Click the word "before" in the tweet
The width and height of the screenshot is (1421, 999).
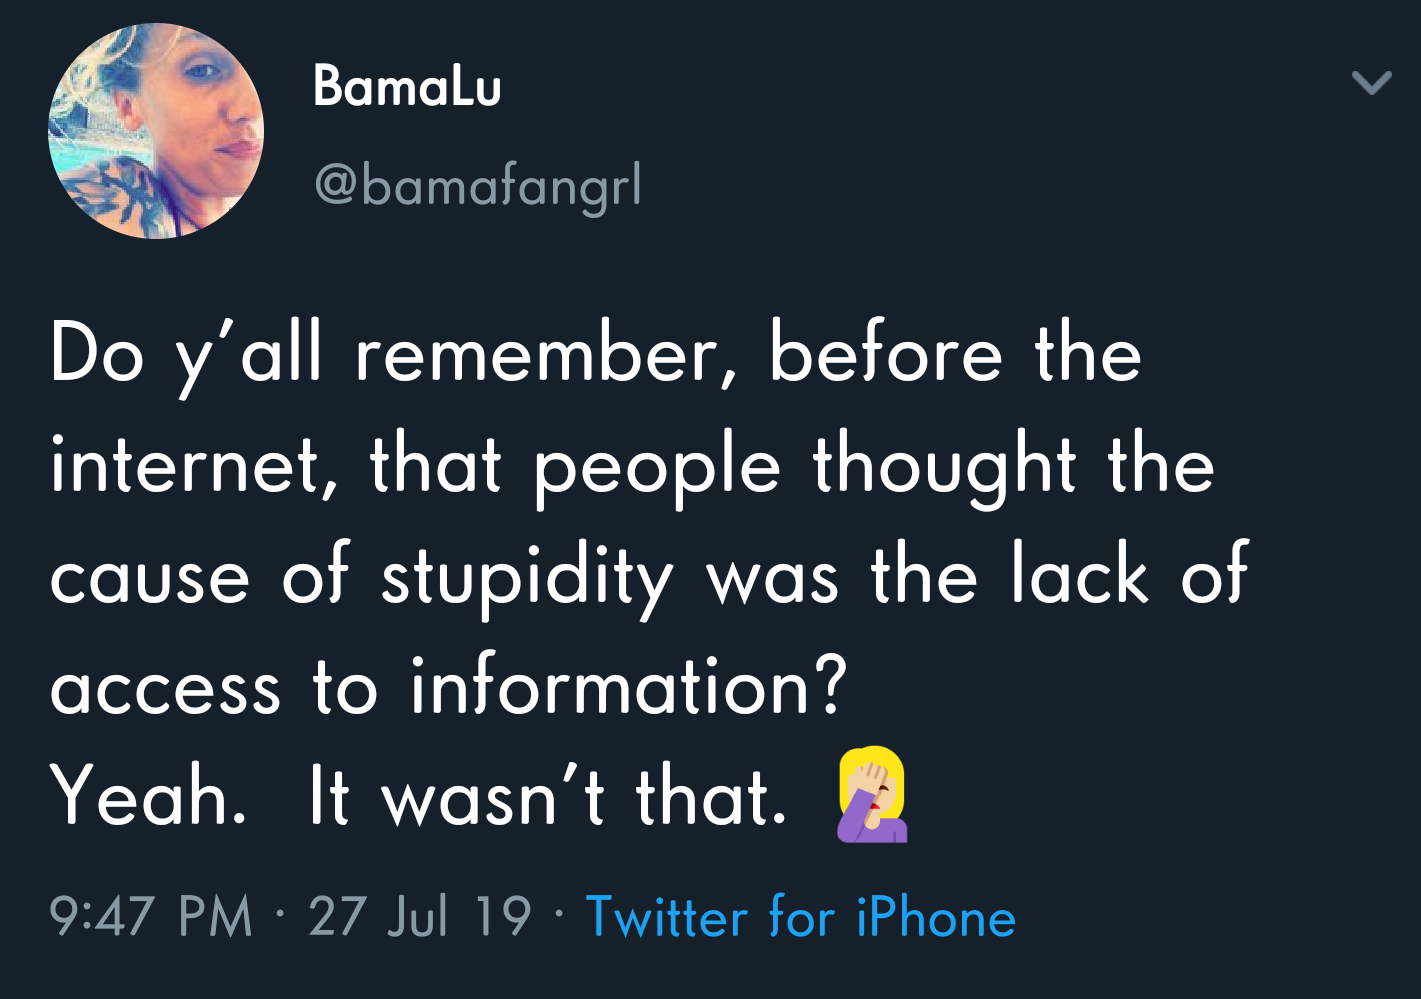[x=885, y=355]
